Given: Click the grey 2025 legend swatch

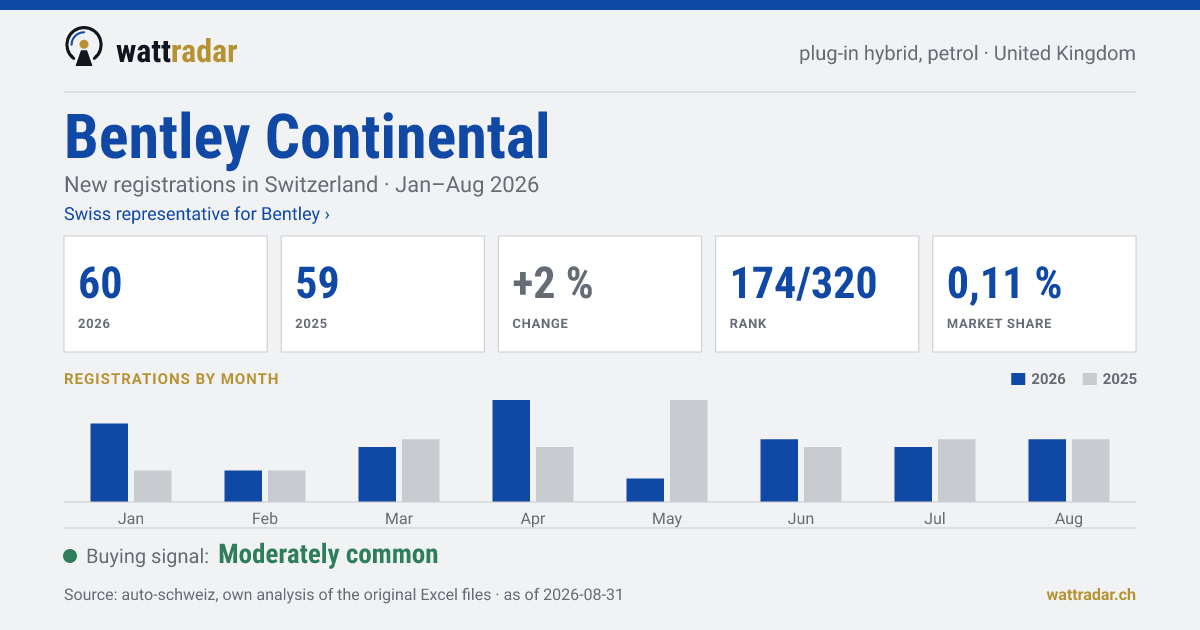Looking at the screenshot, I should point(1091,379).
